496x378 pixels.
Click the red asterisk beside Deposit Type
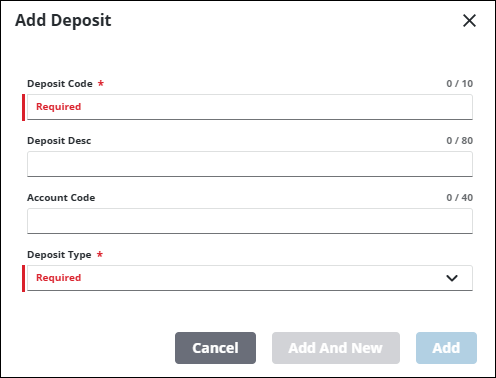[x=100, y=254]
